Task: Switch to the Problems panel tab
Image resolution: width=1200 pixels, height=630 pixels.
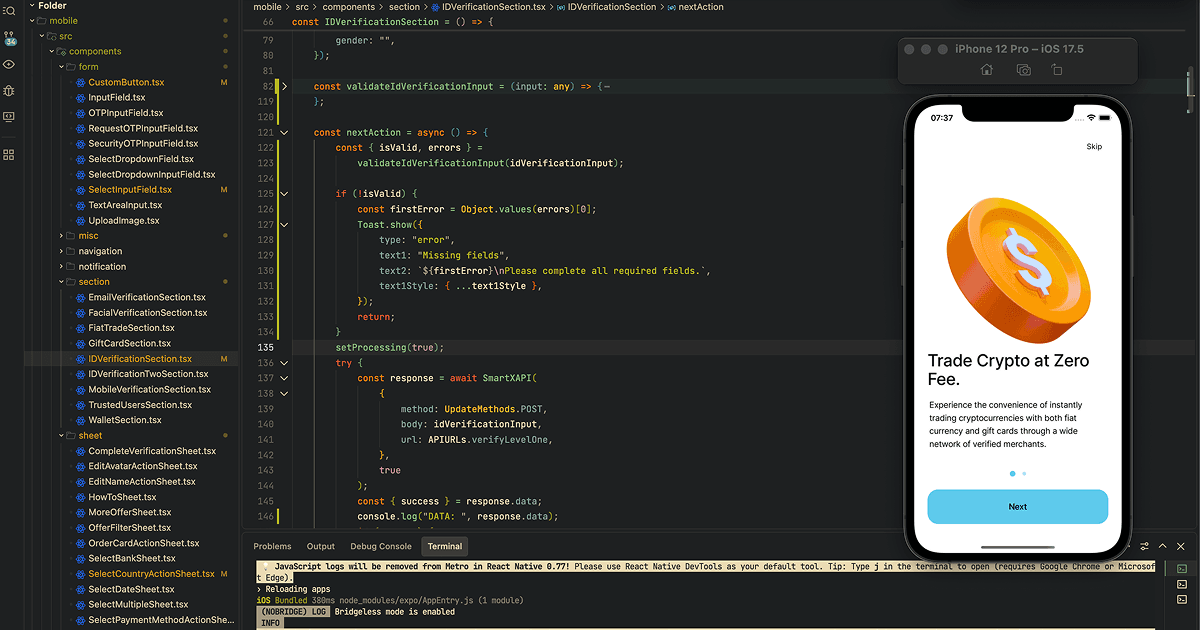Action: [272, 547]
